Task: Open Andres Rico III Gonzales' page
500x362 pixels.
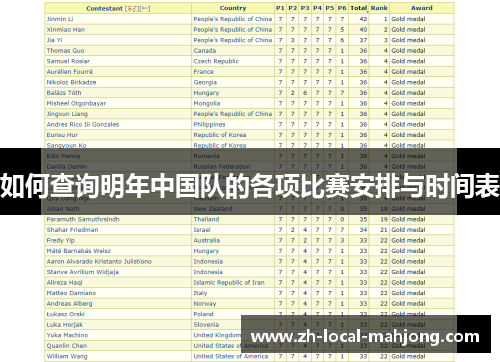Action: (83, 124)
